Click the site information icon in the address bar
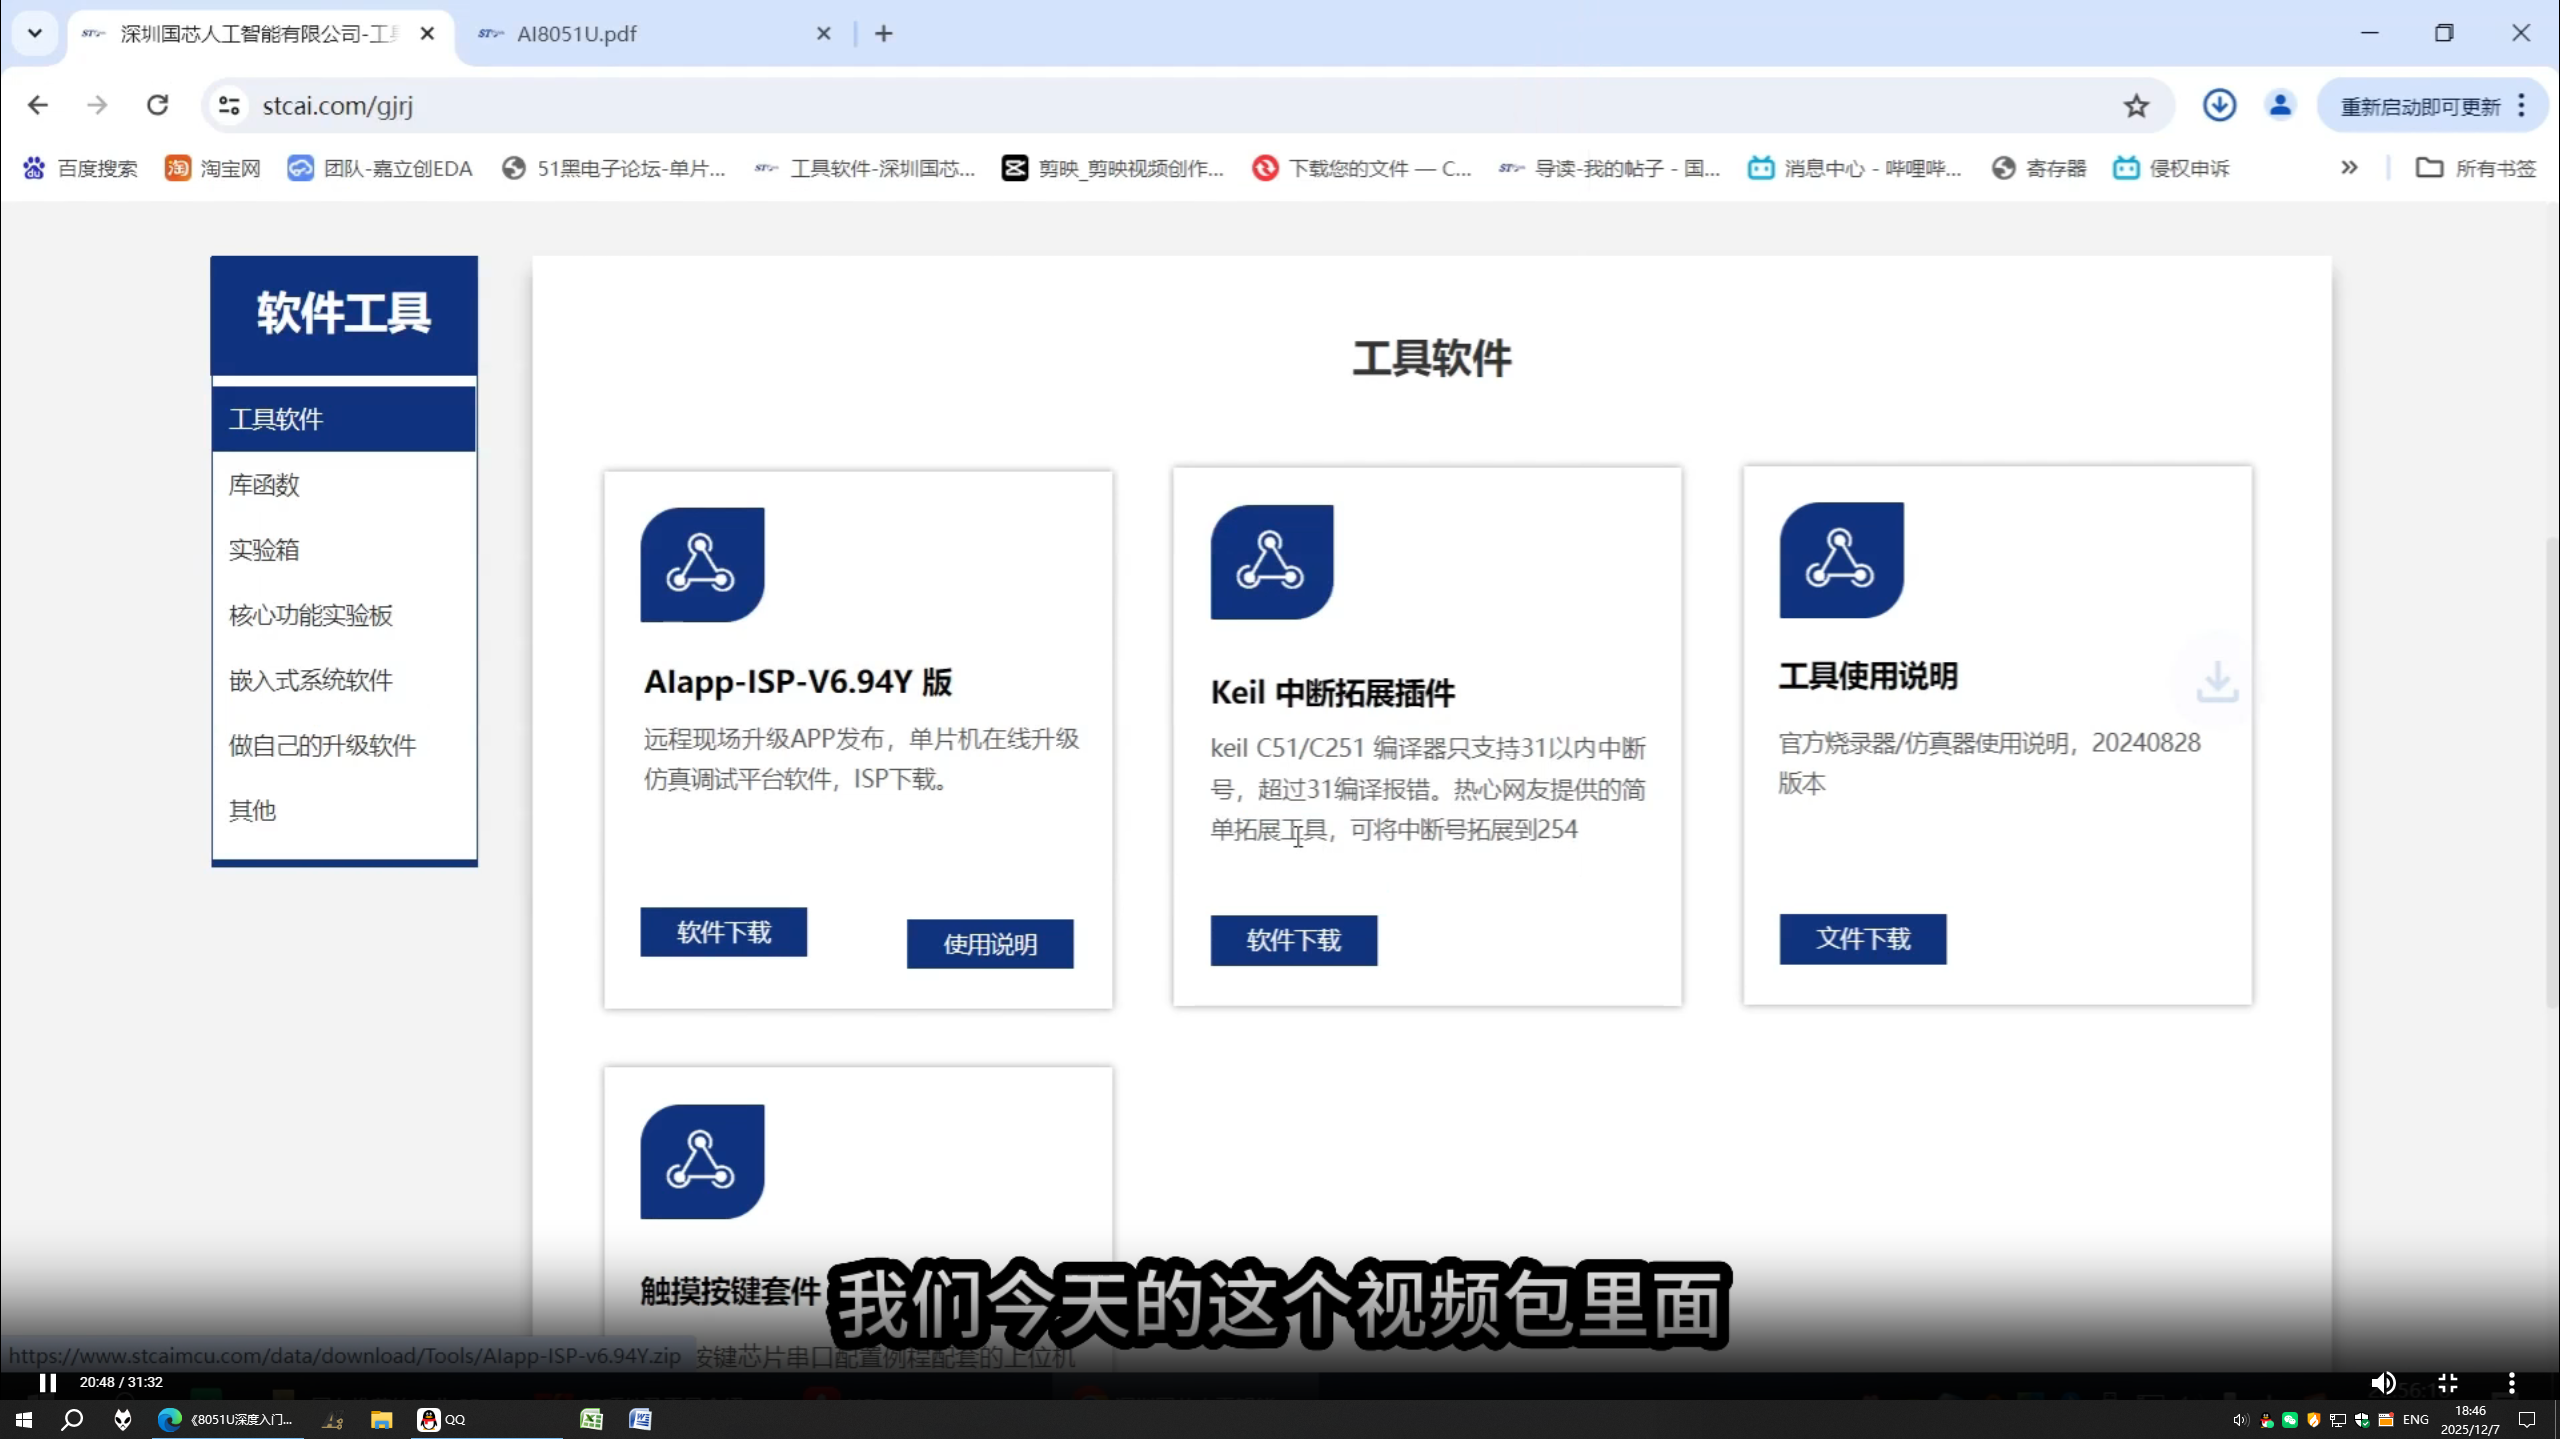Viewport: 2560px width, 1439px height. point(229,105)
